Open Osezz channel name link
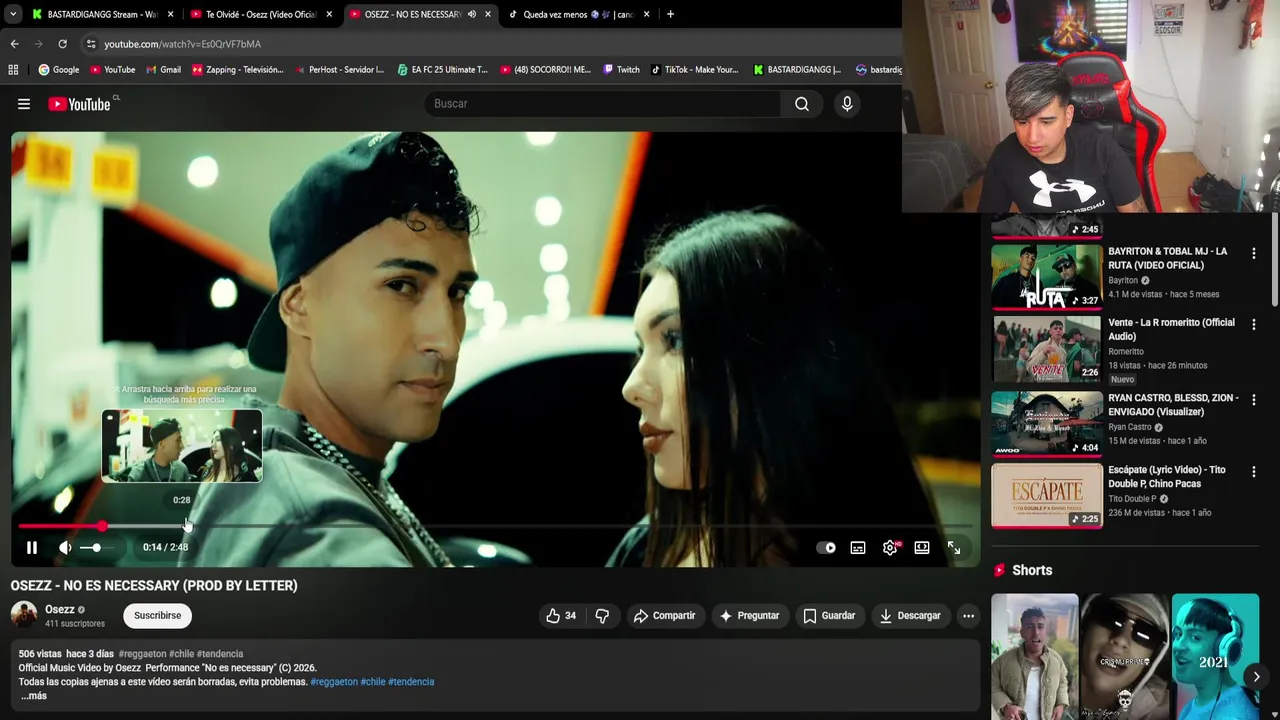1280x720 pixels. [x=60, y=609]
